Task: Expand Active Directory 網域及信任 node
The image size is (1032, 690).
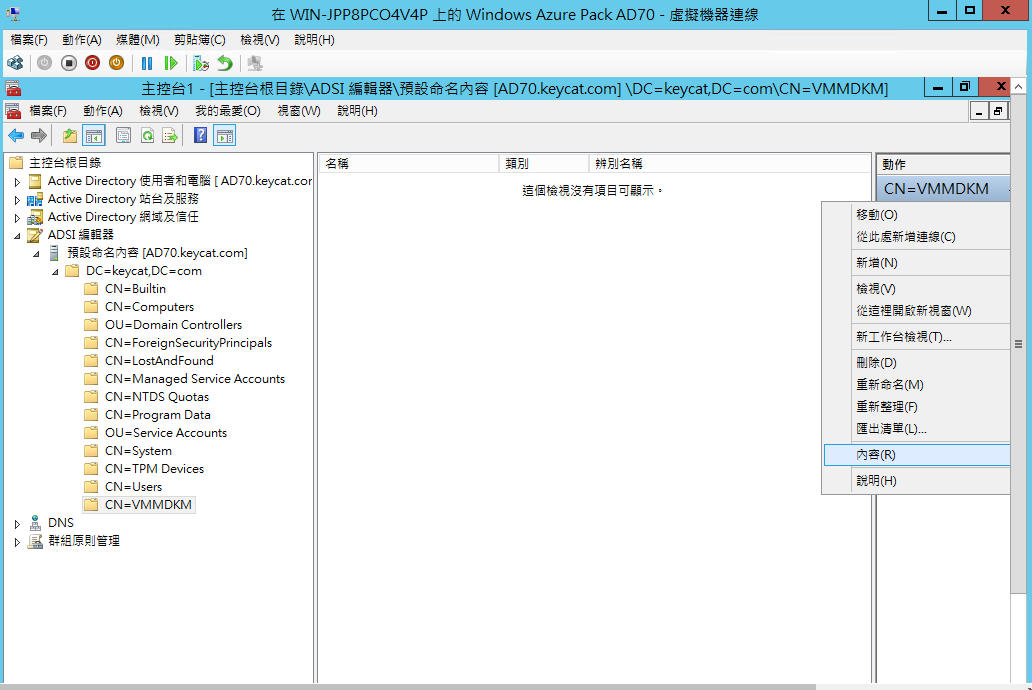Action: pyautogui.click(x=17, y=217)
